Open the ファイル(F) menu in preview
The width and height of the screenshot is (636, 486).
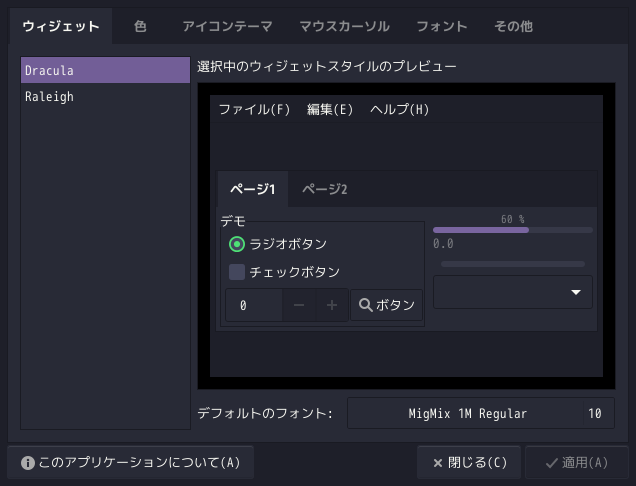[x=254, y=109]
